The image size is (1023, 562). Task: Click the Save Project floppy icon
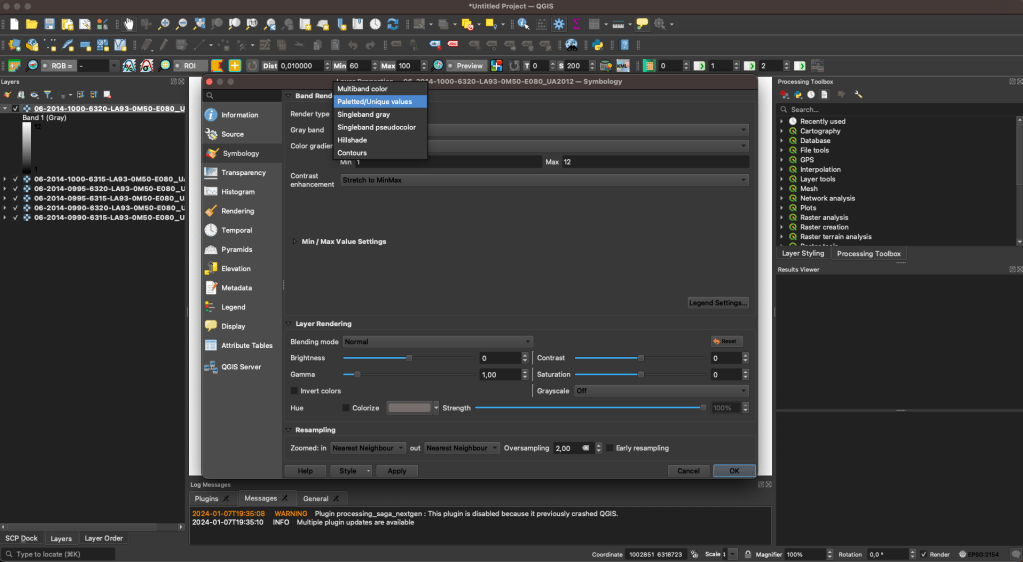click(49, 24)
